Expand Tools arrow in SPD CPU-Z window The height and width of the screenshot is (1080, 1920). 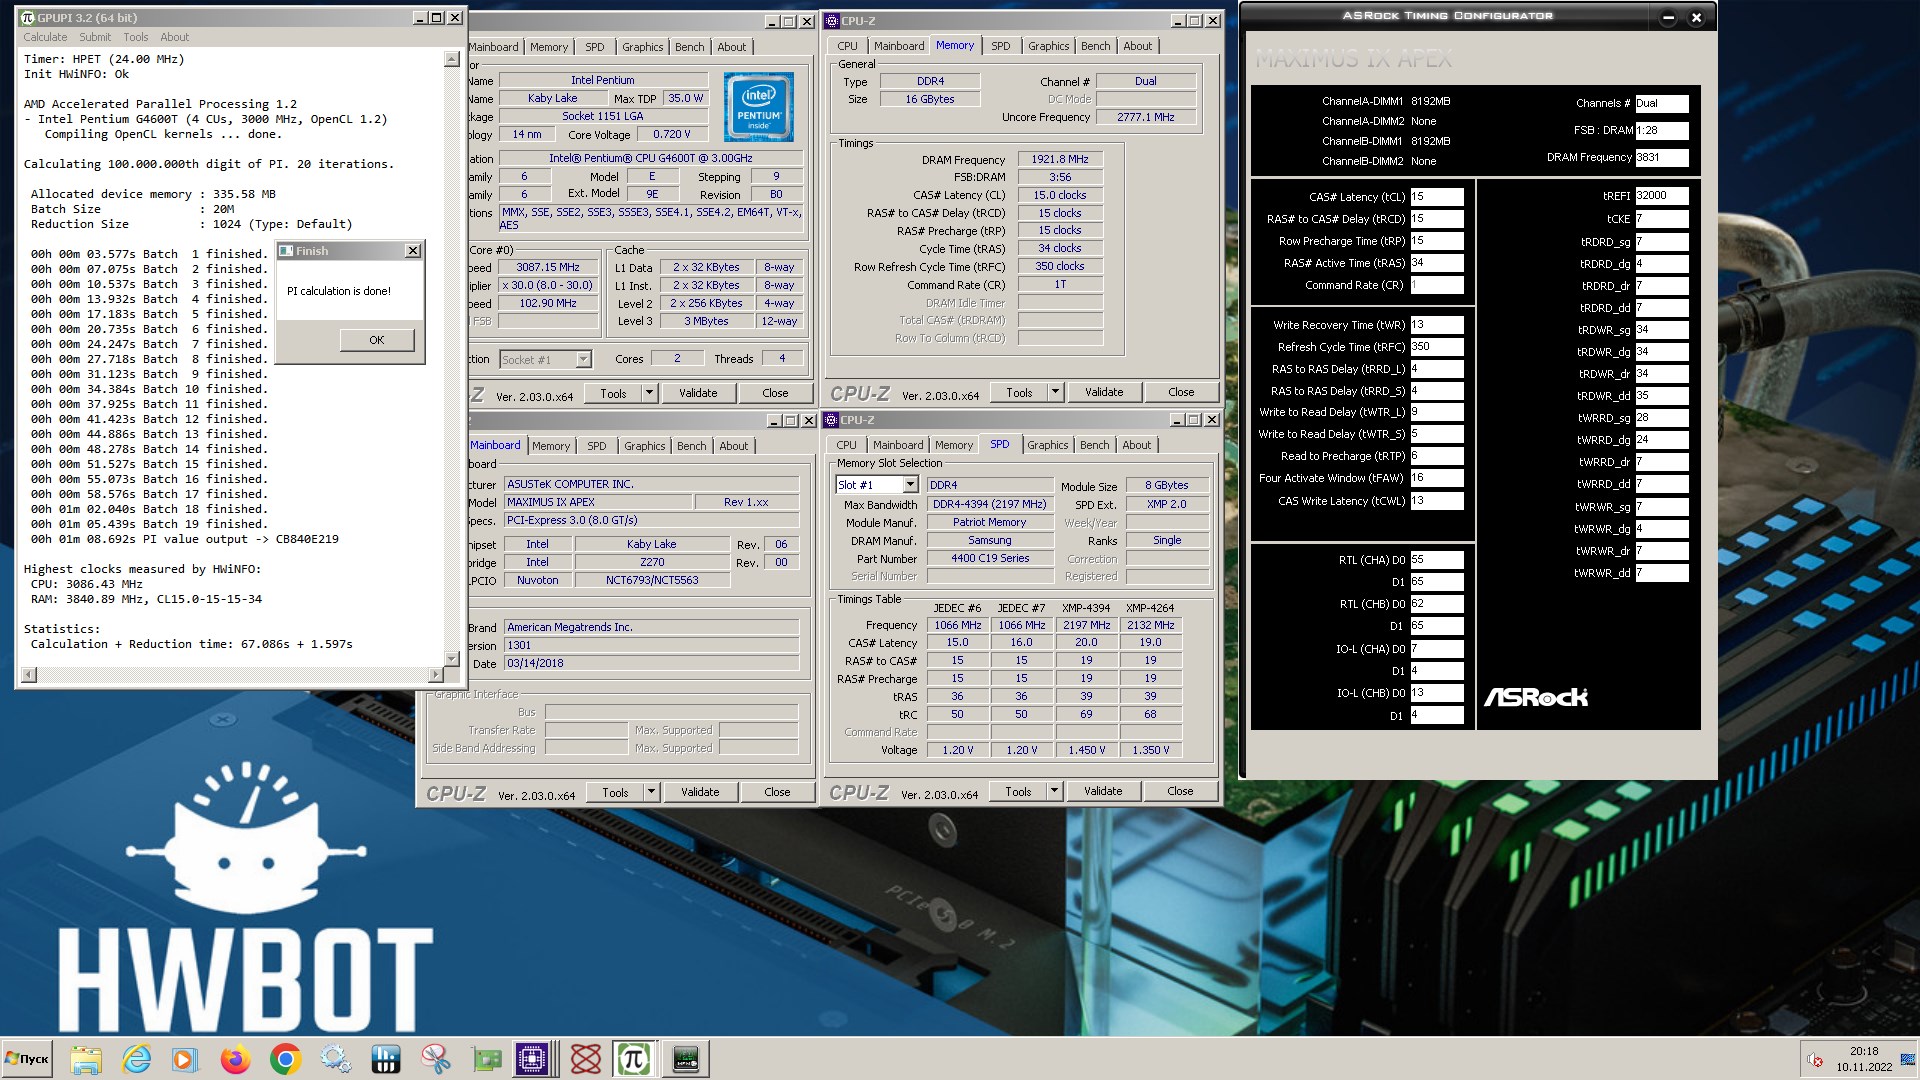[x=1054, y=791]
